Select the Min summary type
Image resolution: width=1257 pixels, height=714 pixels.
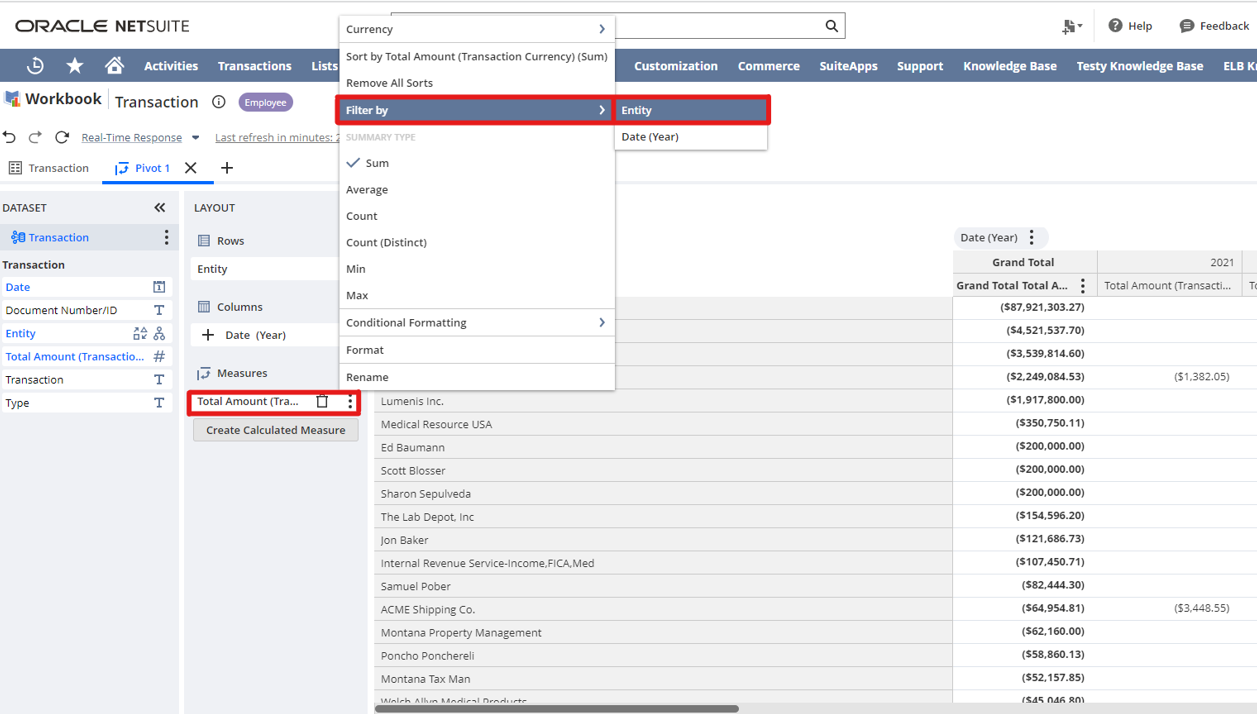pyautogui.click(x=476, y=269)
